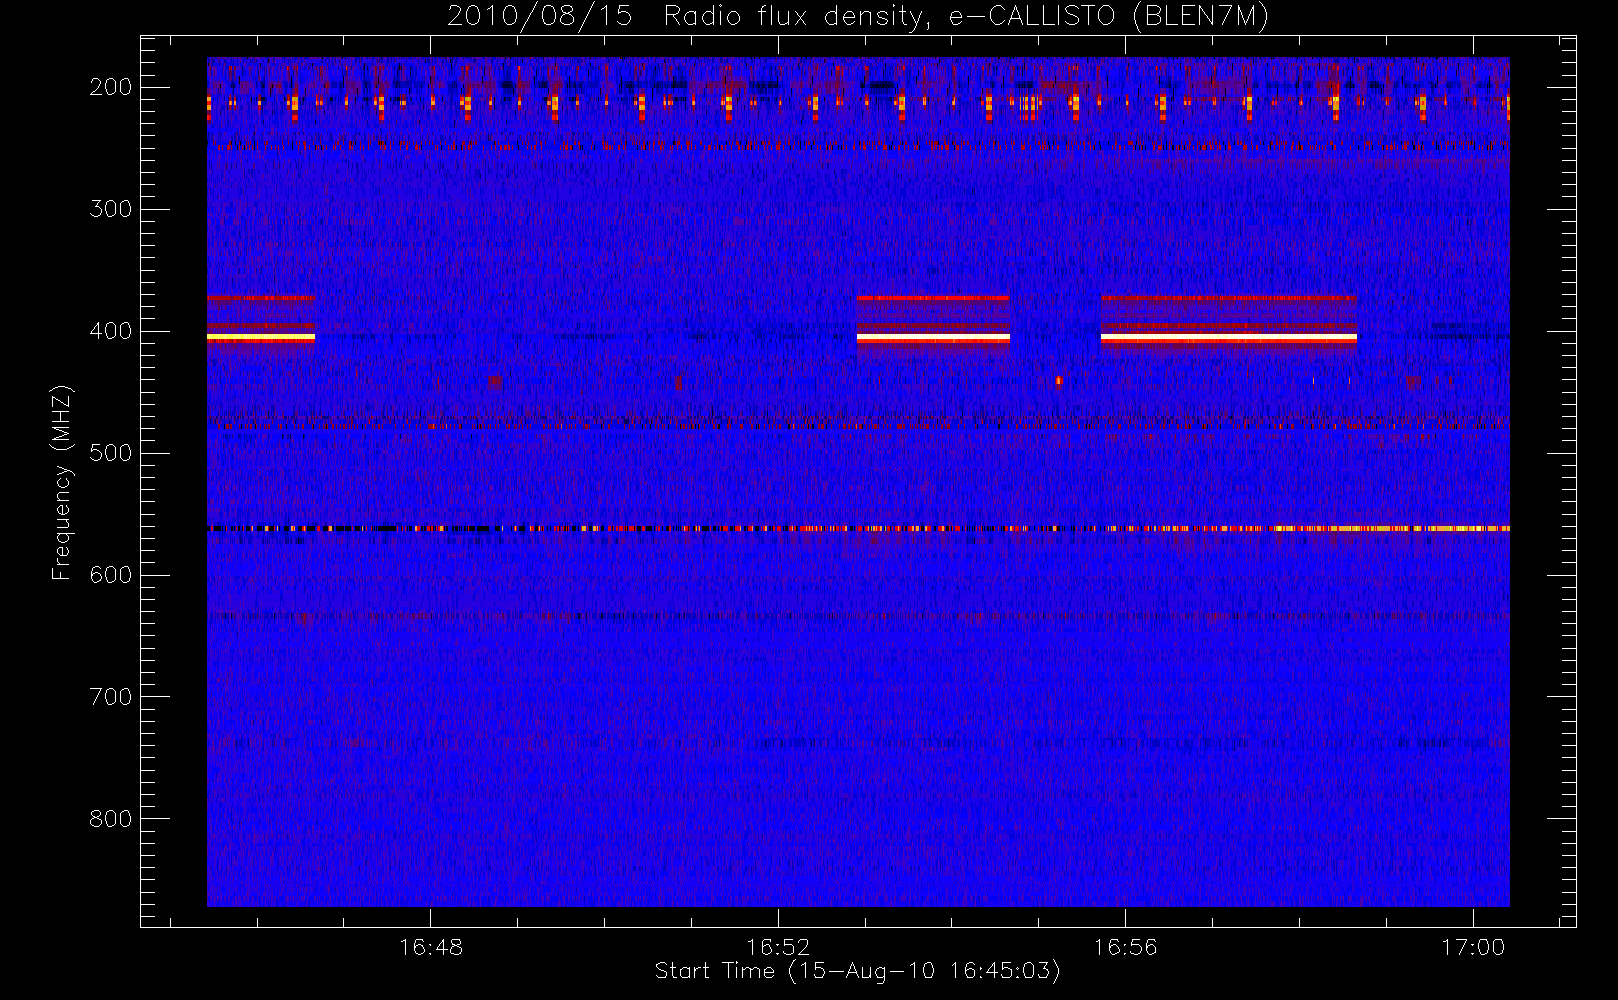The image size is (1618, 1000).
Task: Click the 200 frequency tick label
Action: click(111, 87)
